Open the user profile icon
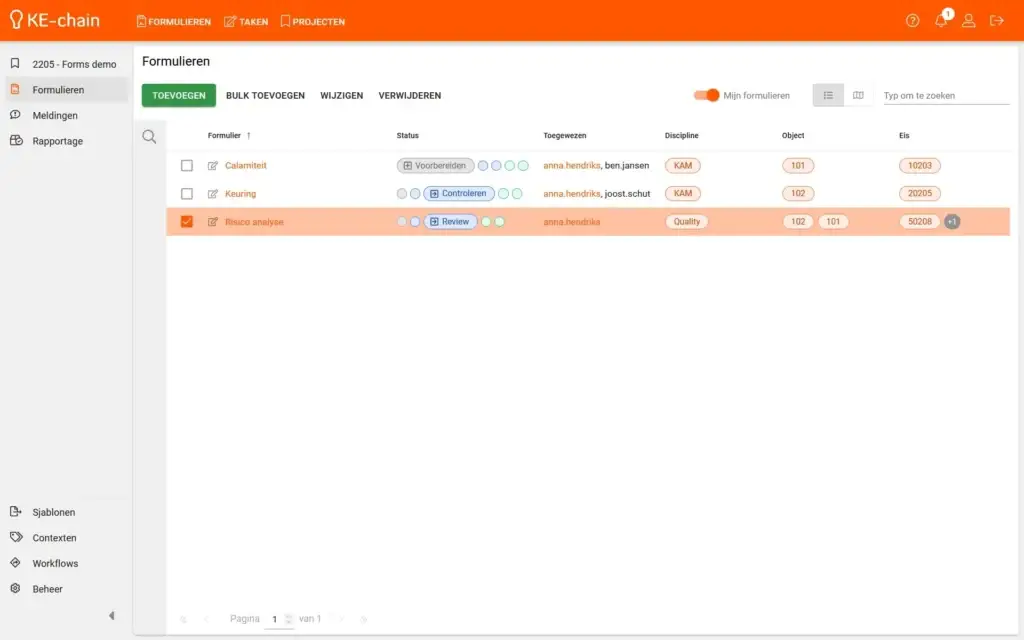Image resolution: width=1024 pixels, height=640 pixels. pyautogui.click(x=968, y=21)
